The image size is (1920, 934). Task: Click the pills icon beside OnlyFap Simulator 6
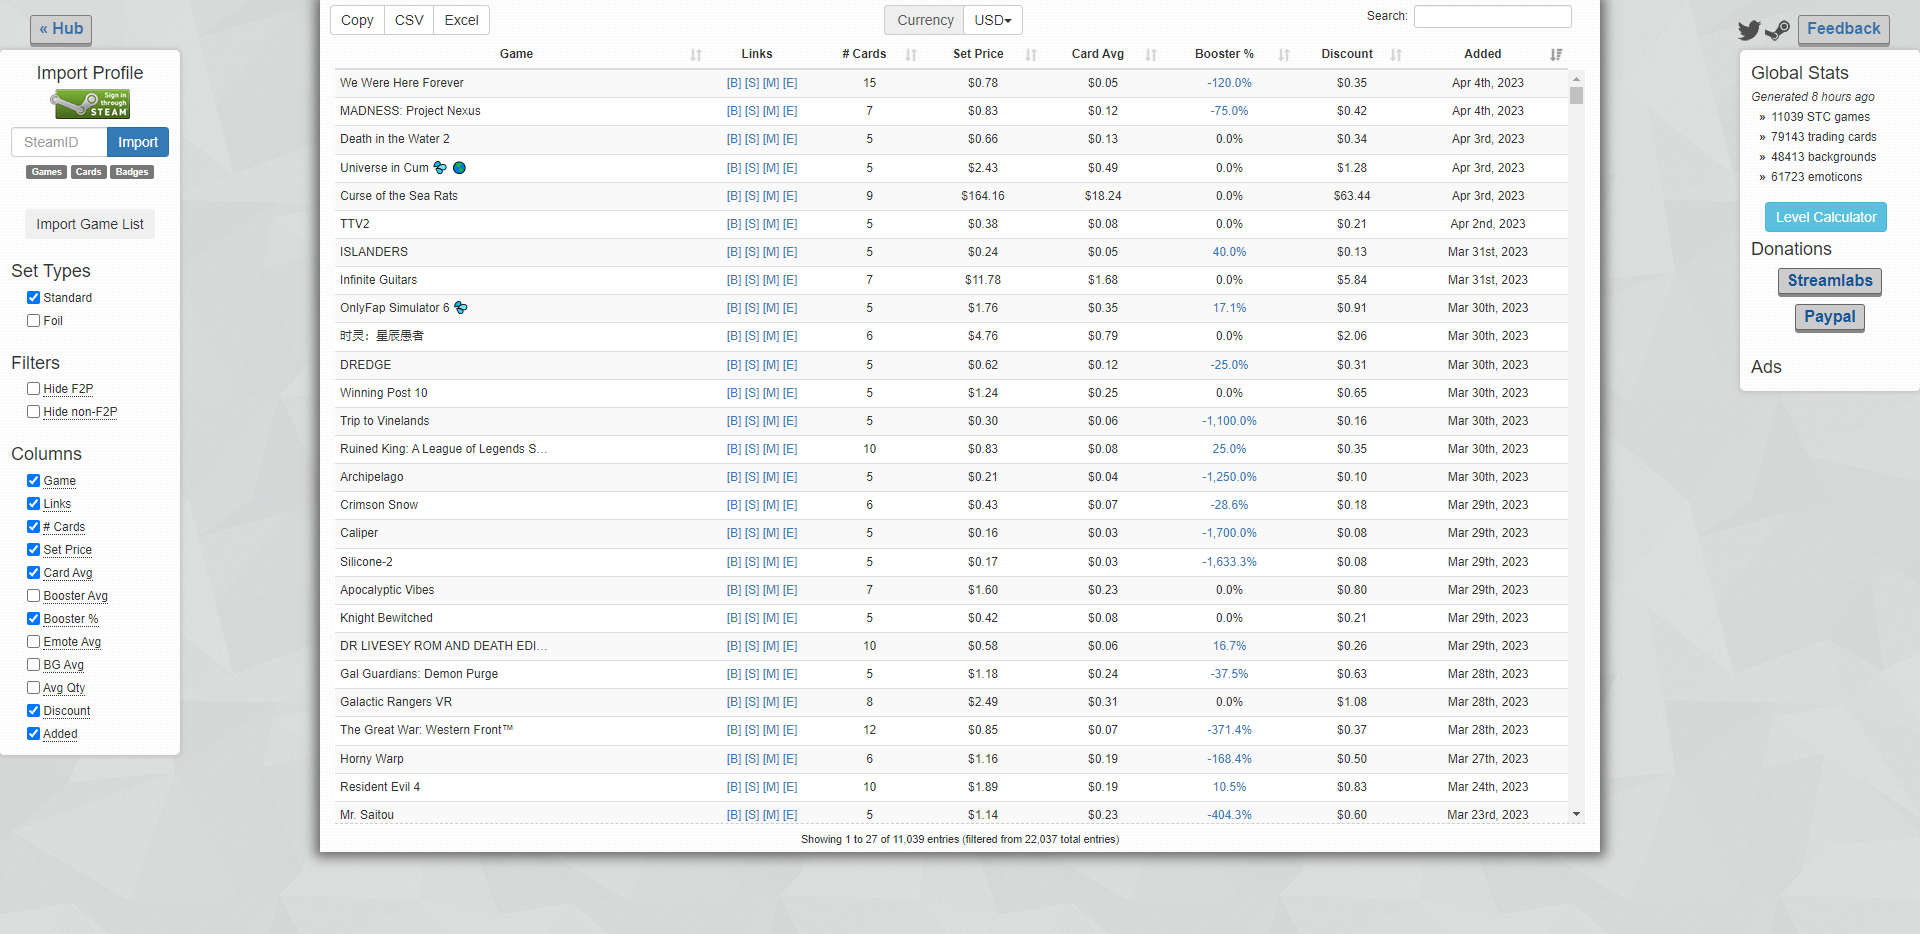point(461,307)
